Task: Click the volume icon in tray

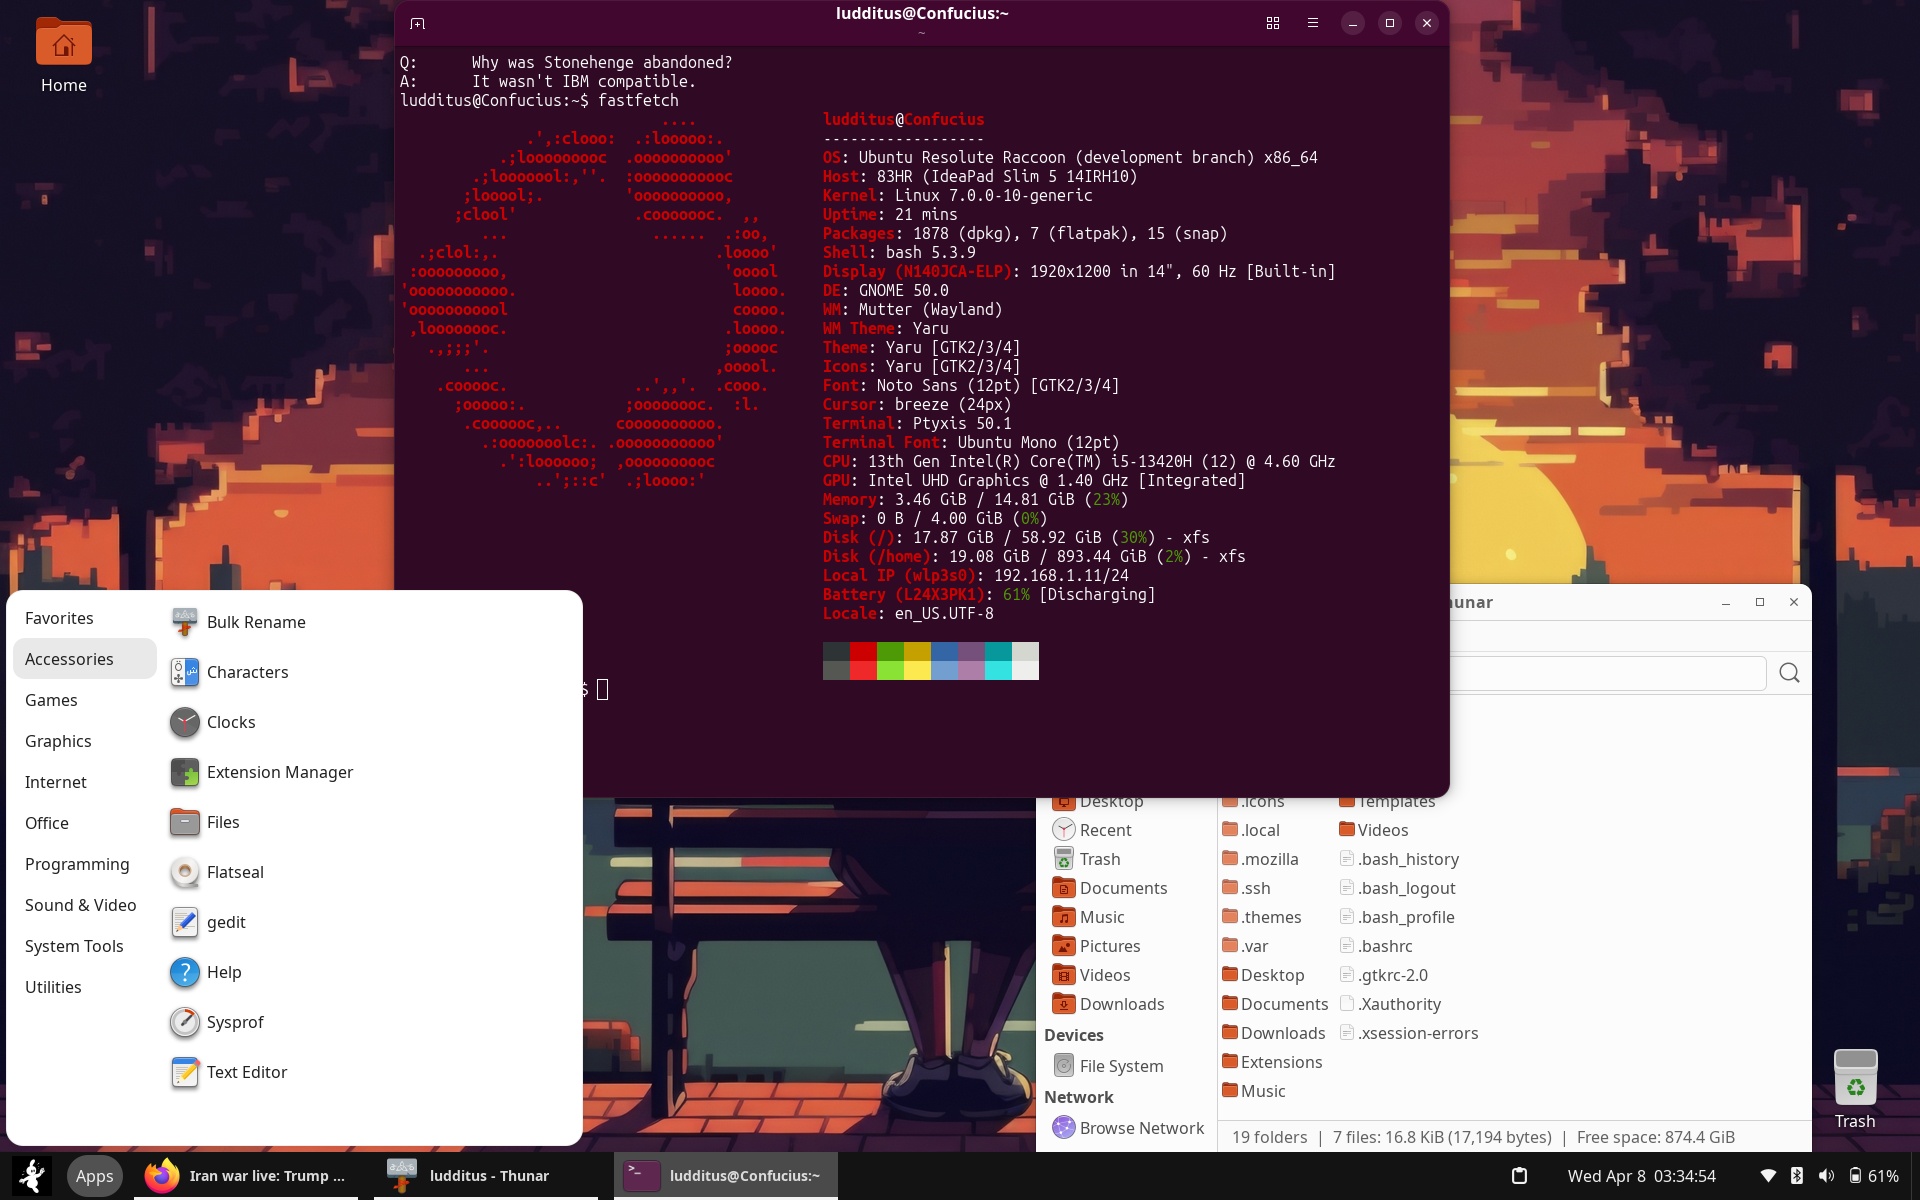Action: coord(1826,1176)
